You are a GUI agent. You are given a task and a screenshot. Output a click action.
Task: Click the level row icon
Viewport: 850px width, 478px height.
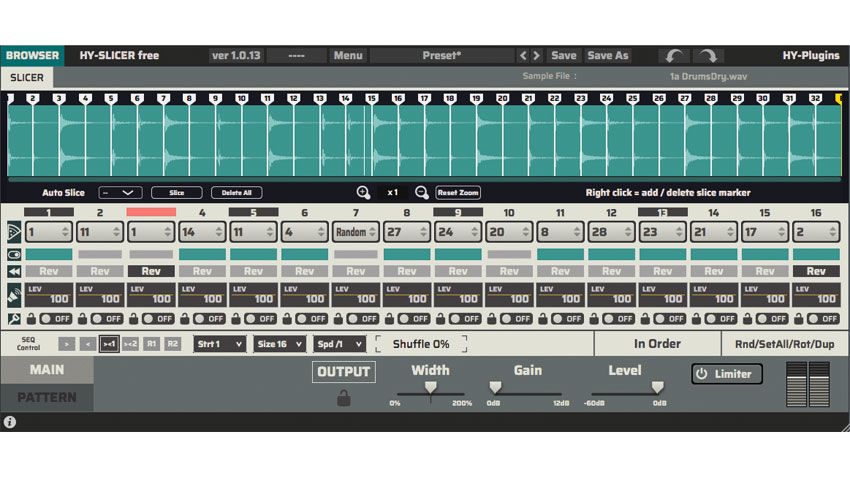pos(14,295)
